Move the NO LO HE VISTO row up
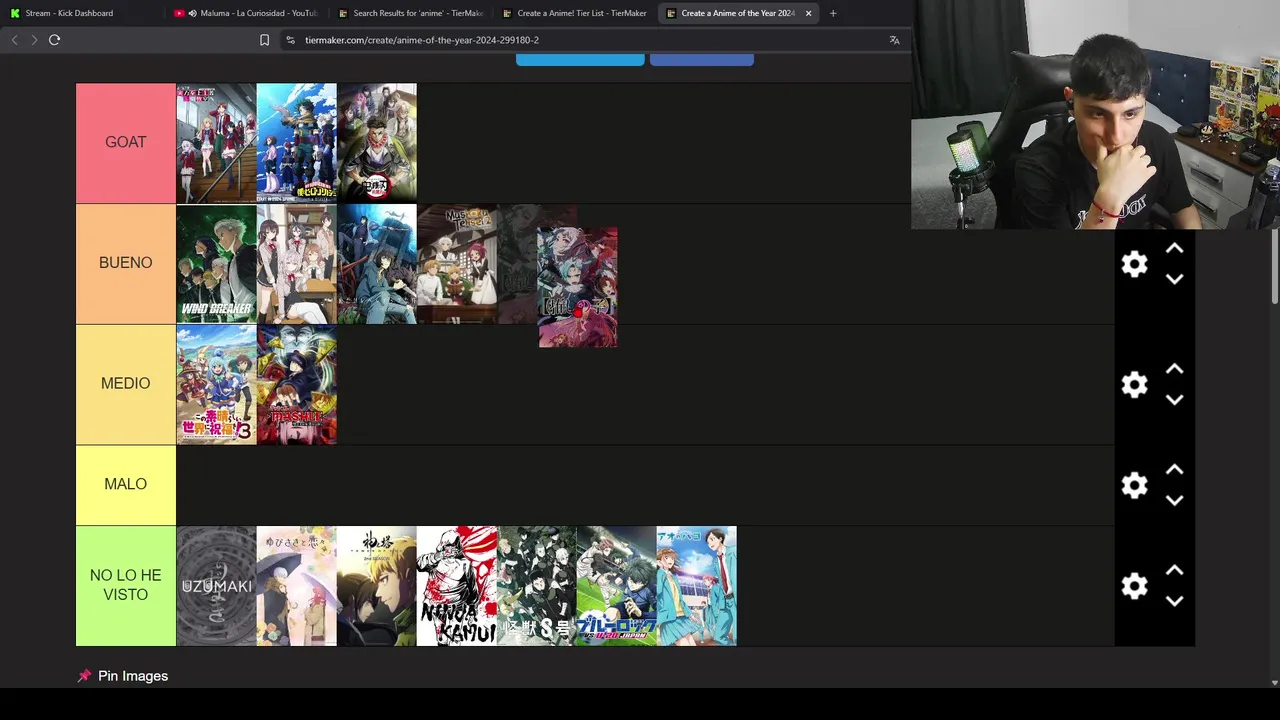This screenshot has height=720, width=1280. pos(1174,571)
